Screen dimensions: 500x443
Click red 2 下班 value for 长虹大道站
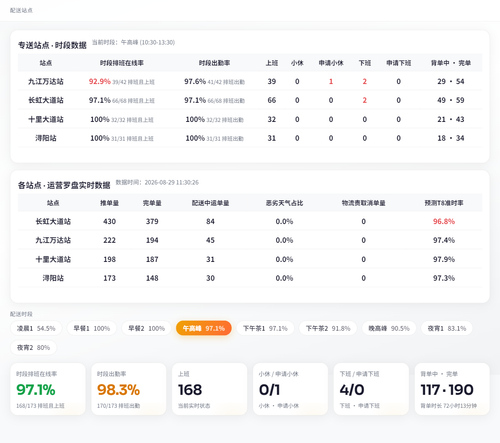click(x=365, y=100)
